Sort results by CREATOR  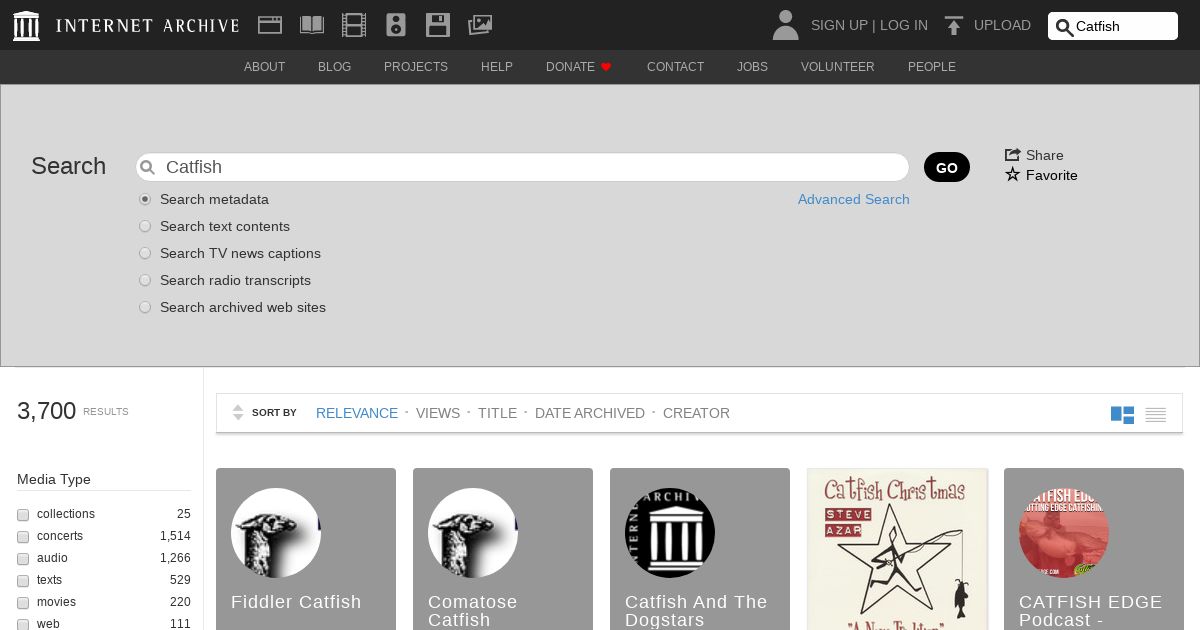[696, 413]
